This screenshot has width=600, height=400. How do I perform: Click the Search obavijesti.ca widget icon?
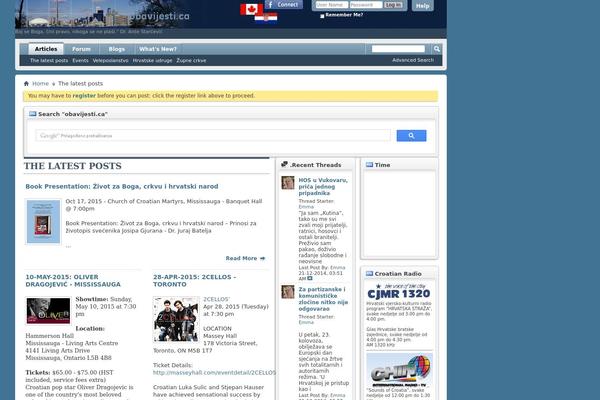pyautogui.click(x=33, y=114)
